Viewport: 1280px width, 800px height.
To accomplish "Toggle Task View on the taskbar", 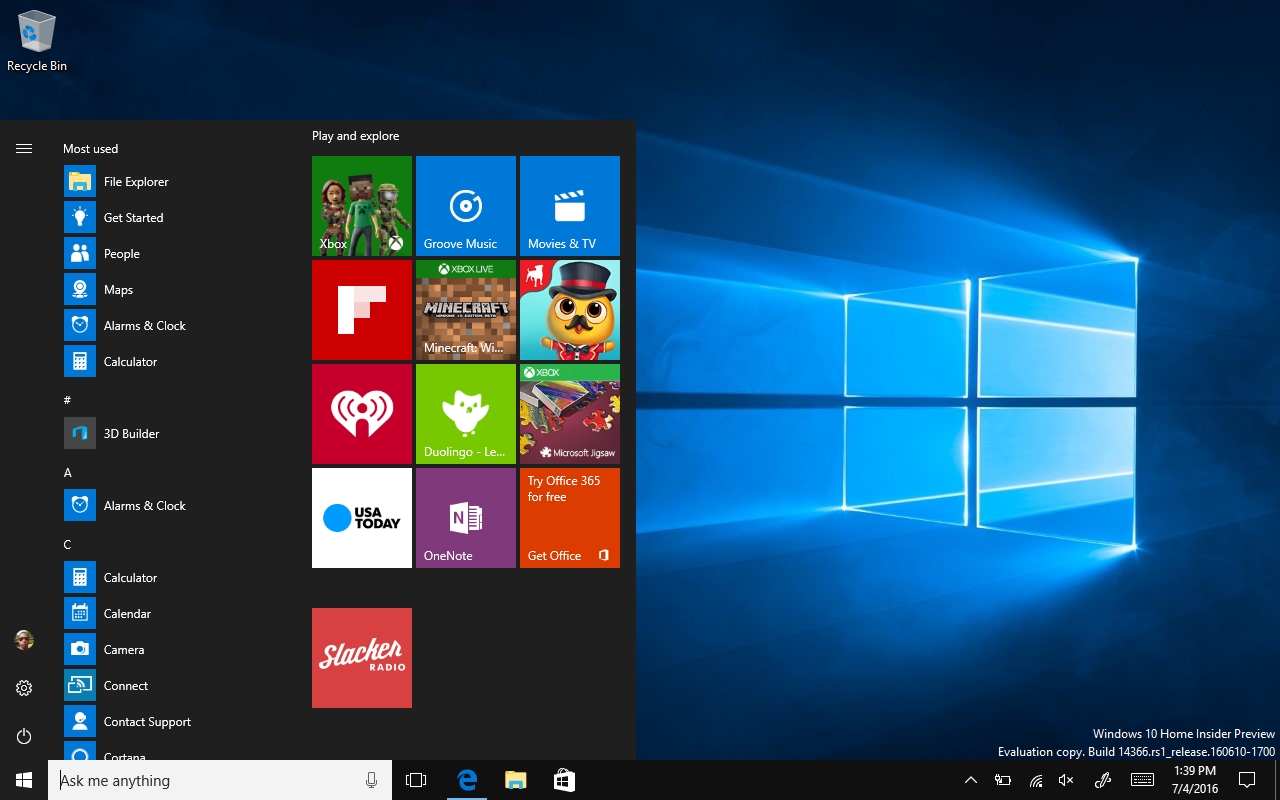I will point(416,780).
